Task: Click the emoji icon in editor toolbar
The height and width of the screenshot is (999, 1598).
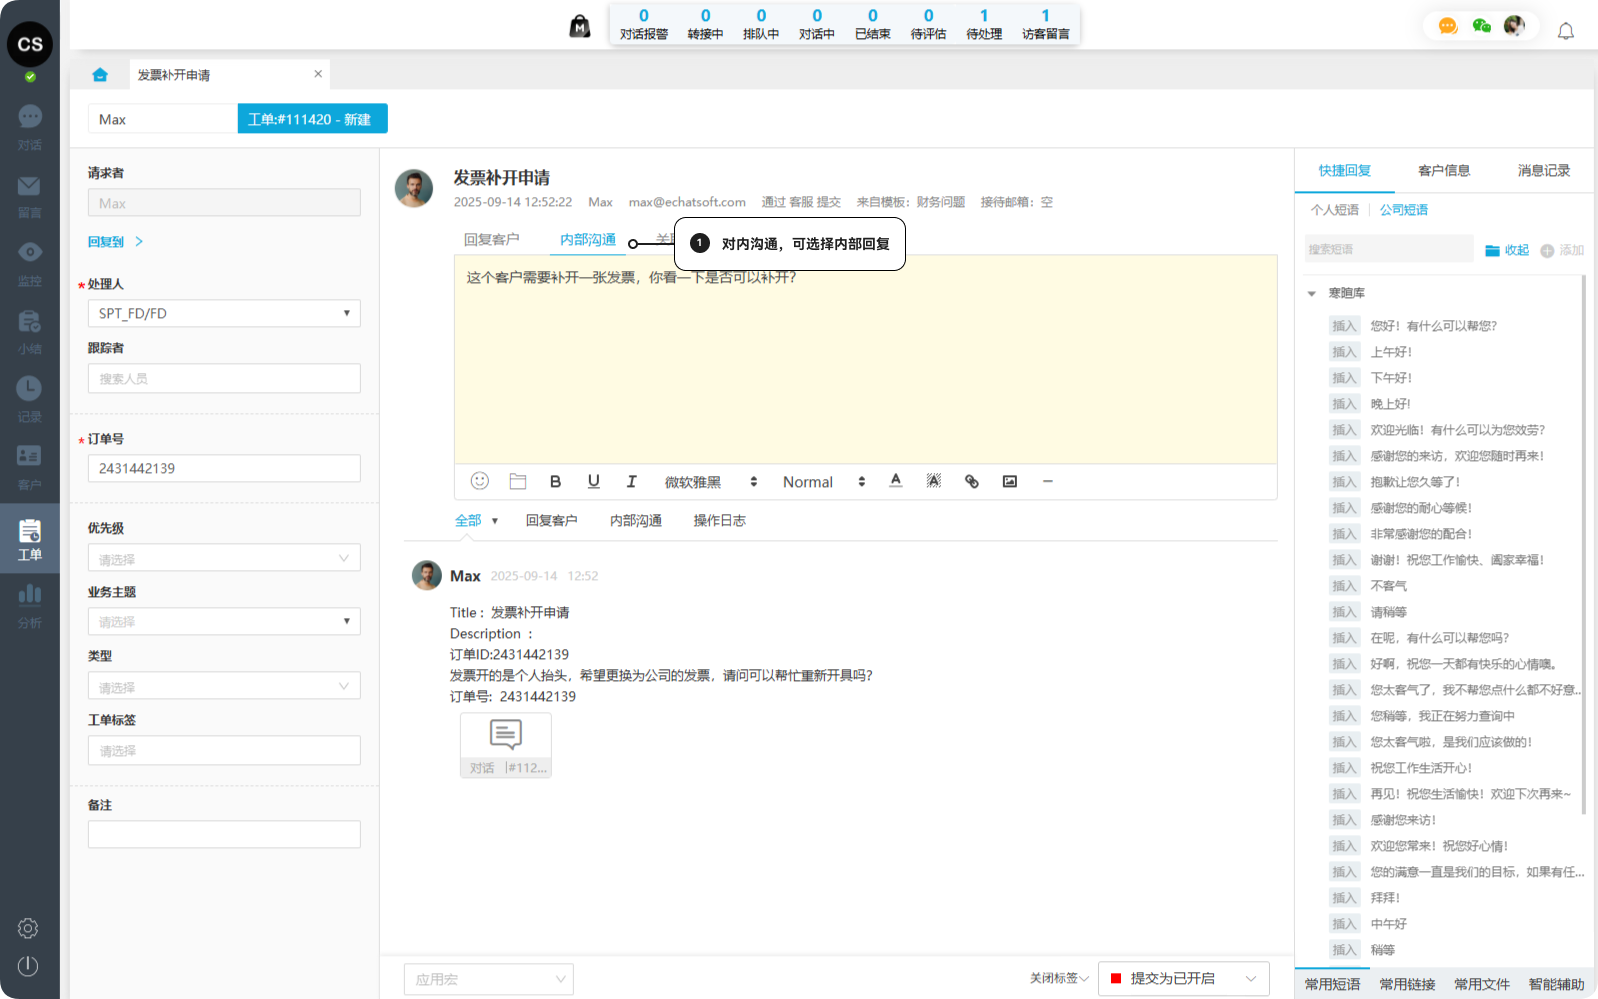Action: [x=480, y=481]
